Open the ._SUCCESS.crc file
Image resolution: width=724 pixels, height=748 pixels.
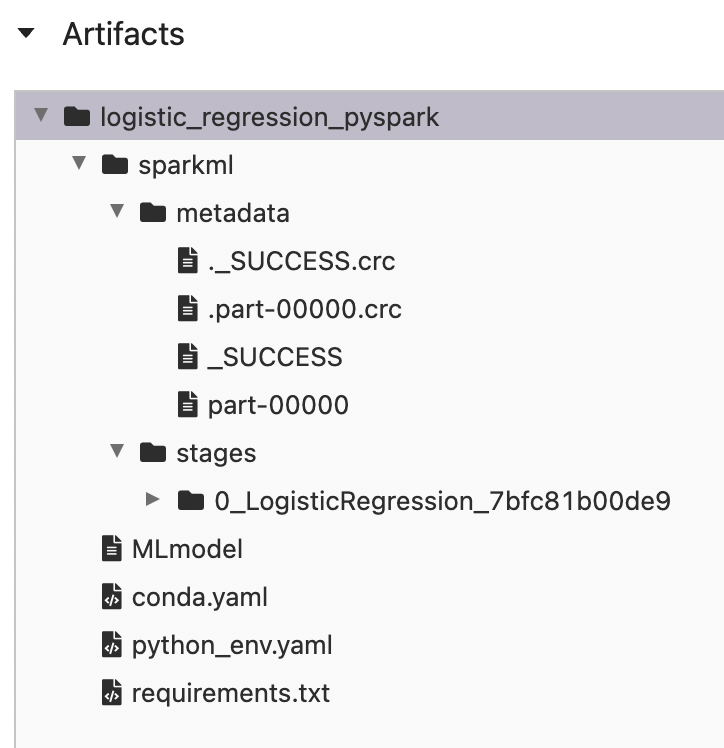301,261
